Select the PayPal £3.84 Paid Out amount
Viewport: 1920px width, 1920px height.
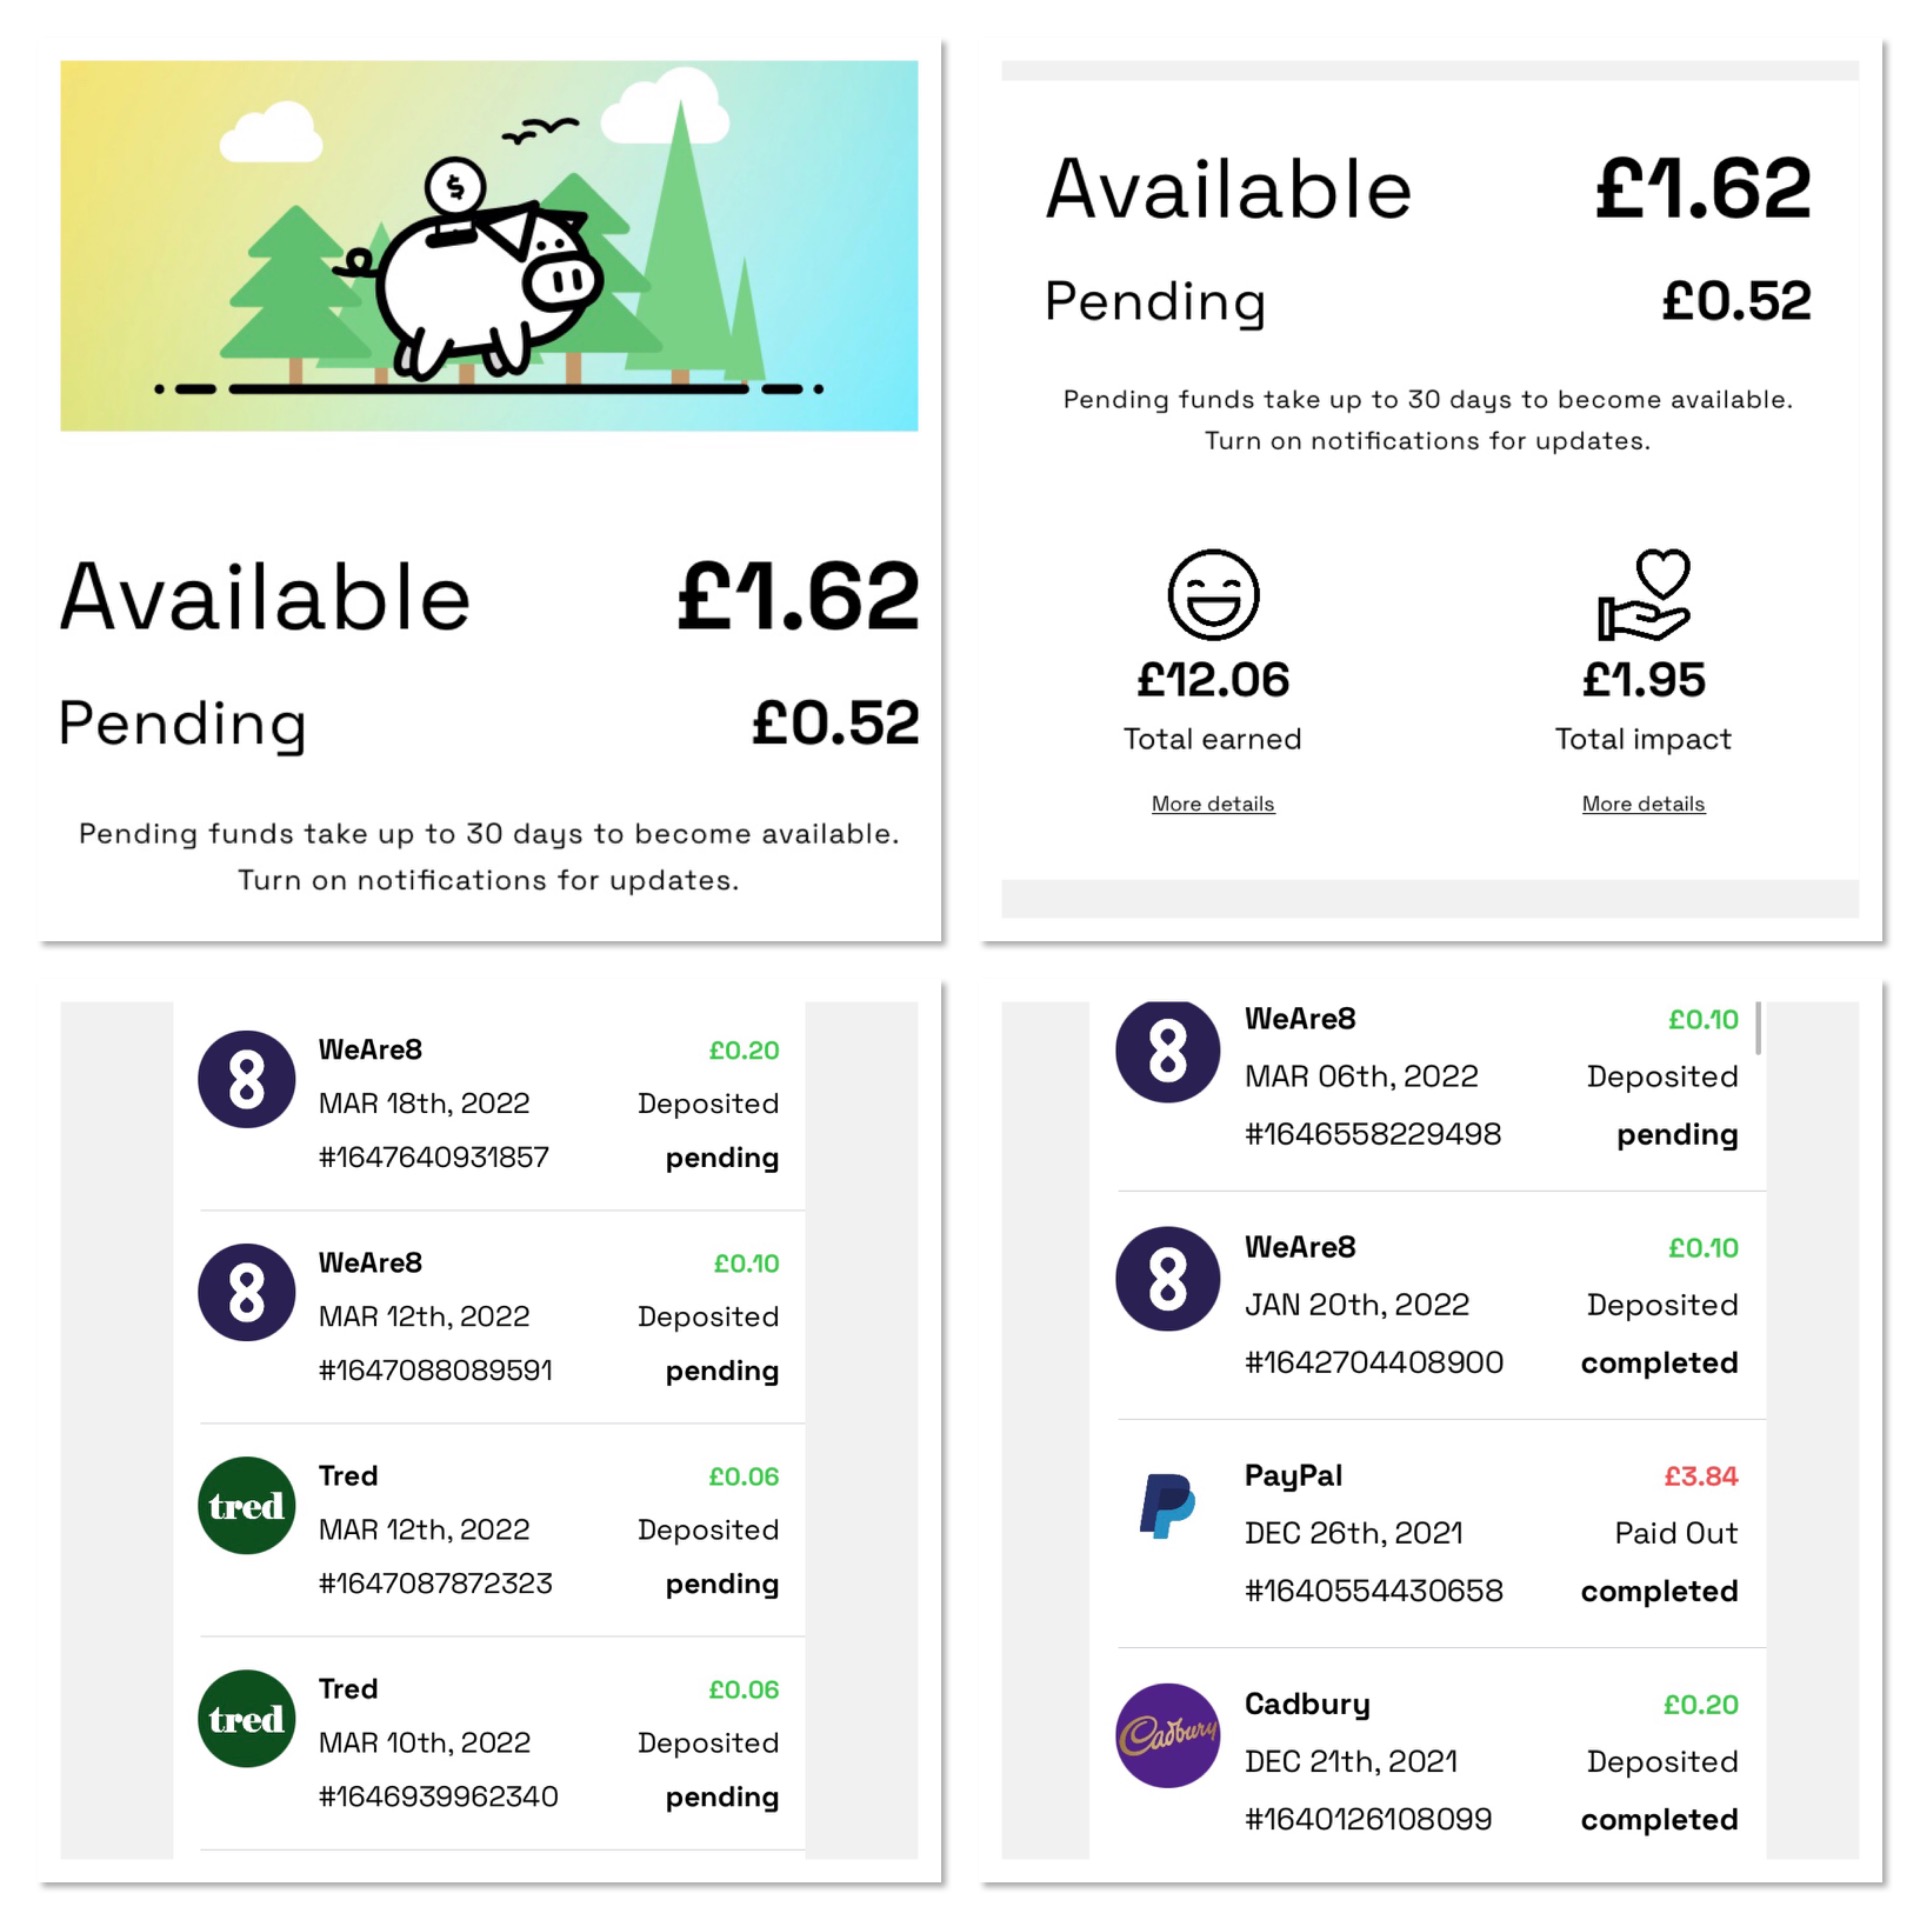click(x=1700, y=1476)
